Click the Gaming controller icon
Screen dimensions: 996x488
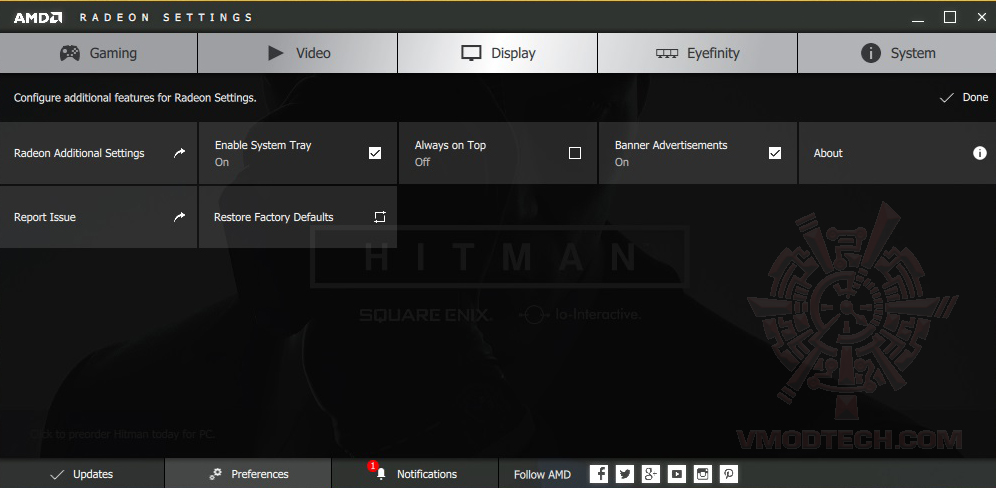[70, 53]
